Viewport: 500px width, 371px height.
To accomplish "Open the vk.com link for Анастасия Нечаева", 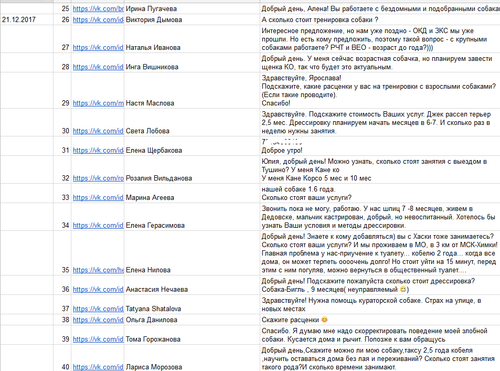I will (98, 289).
